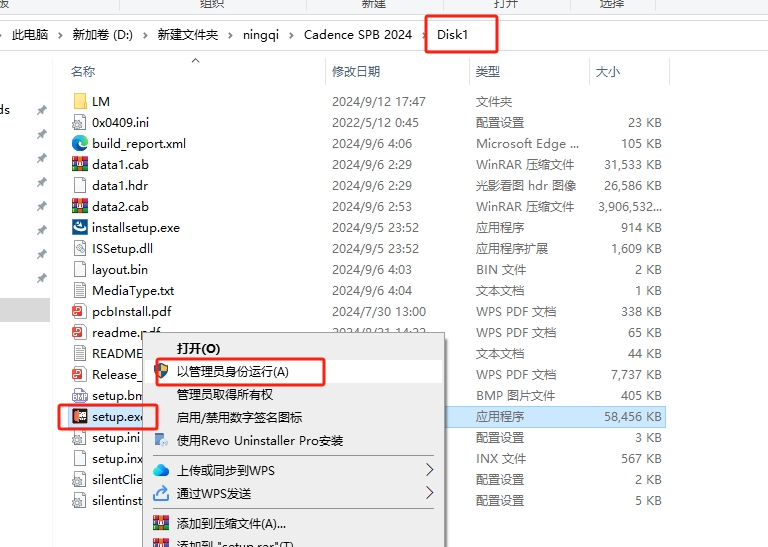Expand breadcrumb chevron after 此电脑
Screen dimensions: 768x547
(x=60, y=35)
